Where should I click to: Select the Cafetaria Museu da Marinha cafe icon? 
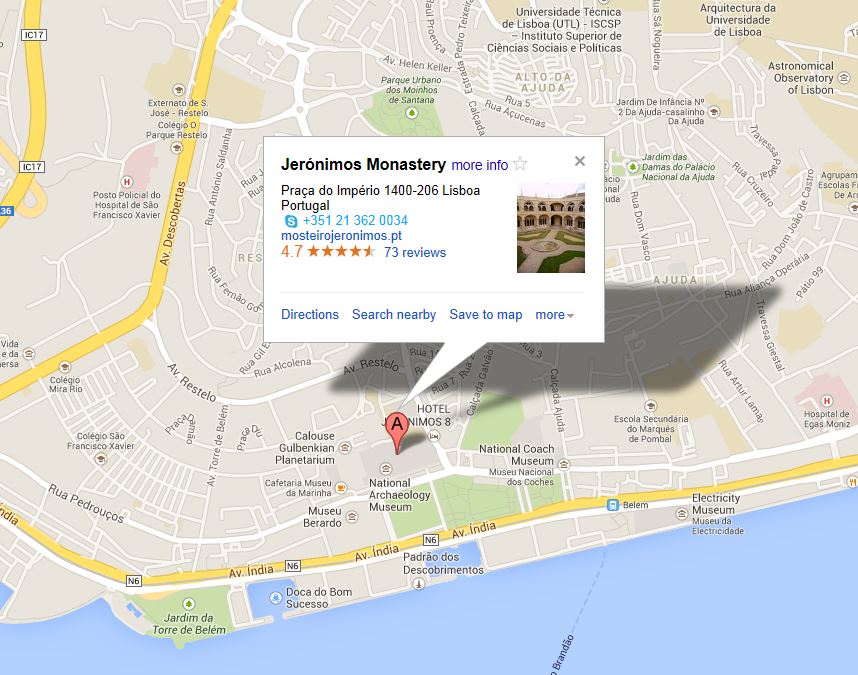[341, 487]
